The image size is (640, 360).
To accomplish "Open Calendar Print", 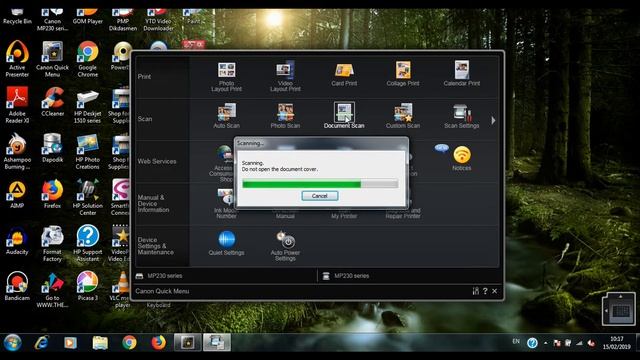I will pyautogui.click(x=462, y=74).
